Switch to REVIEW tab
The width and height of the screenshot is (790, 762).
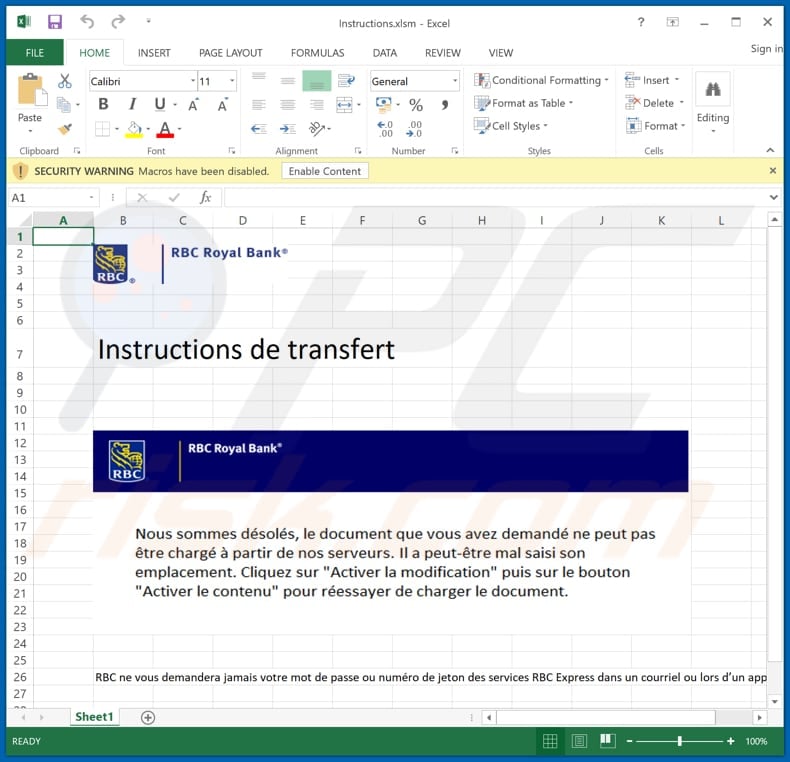point(443,53)
